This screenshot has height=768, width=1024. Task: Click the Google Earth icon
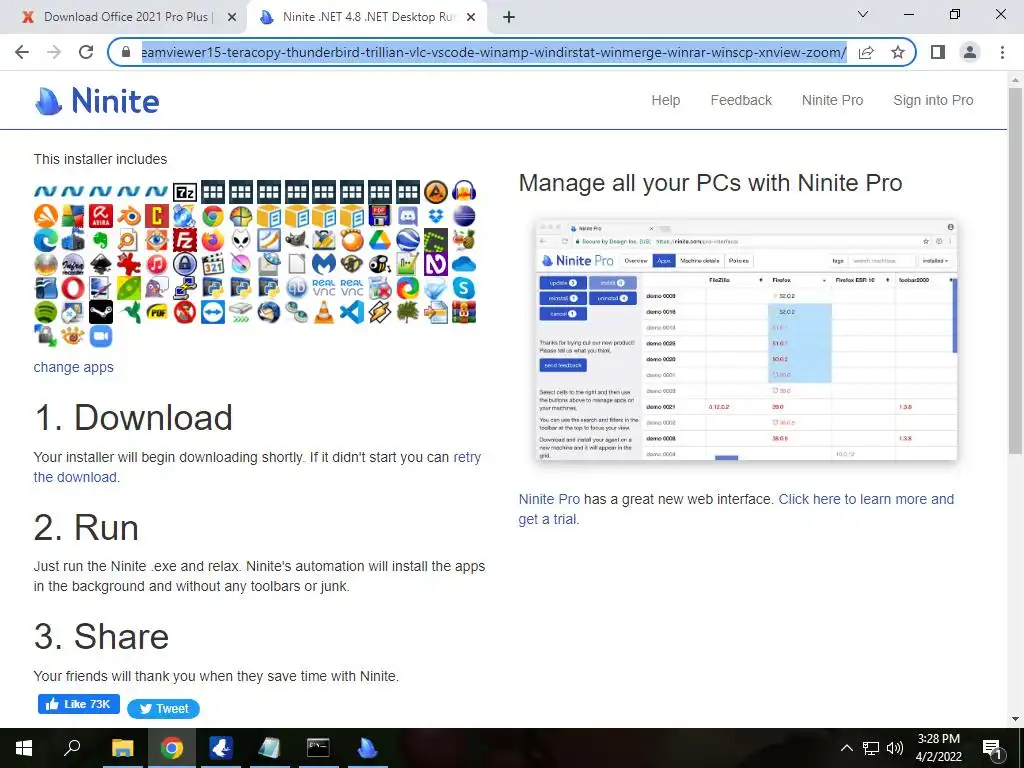tap(408, 240)
